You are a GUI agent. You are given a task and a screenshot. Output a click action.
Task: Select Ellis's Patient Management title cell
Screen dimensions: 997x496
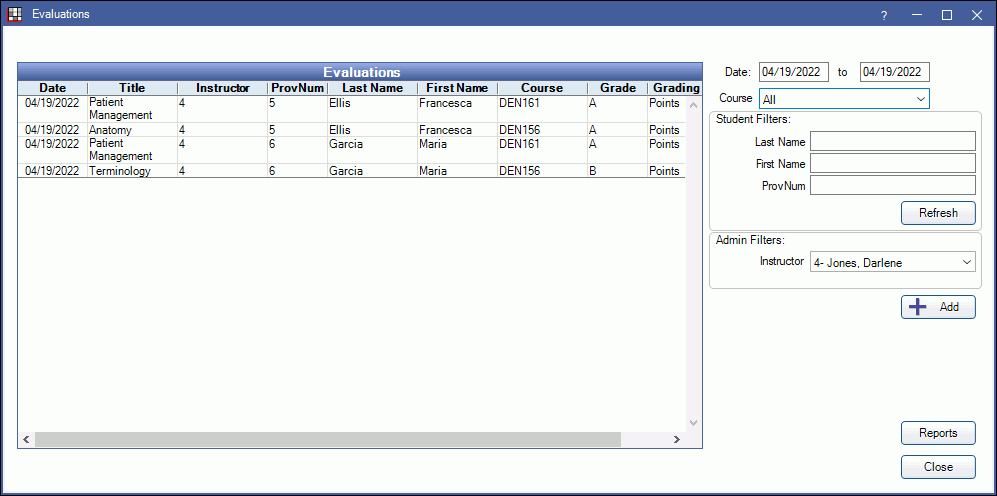pos(132,109)
